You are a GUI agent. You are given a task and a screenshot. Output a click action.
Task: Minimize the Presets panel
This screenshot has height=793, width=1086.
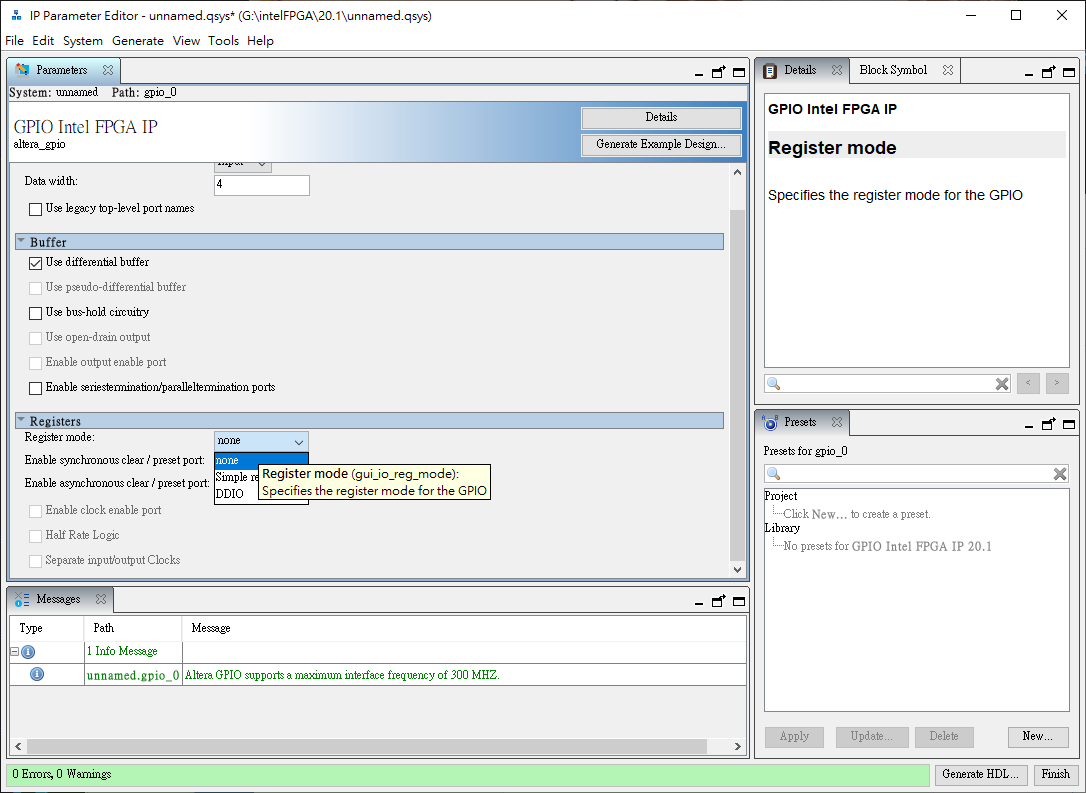(x=1029, y=426)
